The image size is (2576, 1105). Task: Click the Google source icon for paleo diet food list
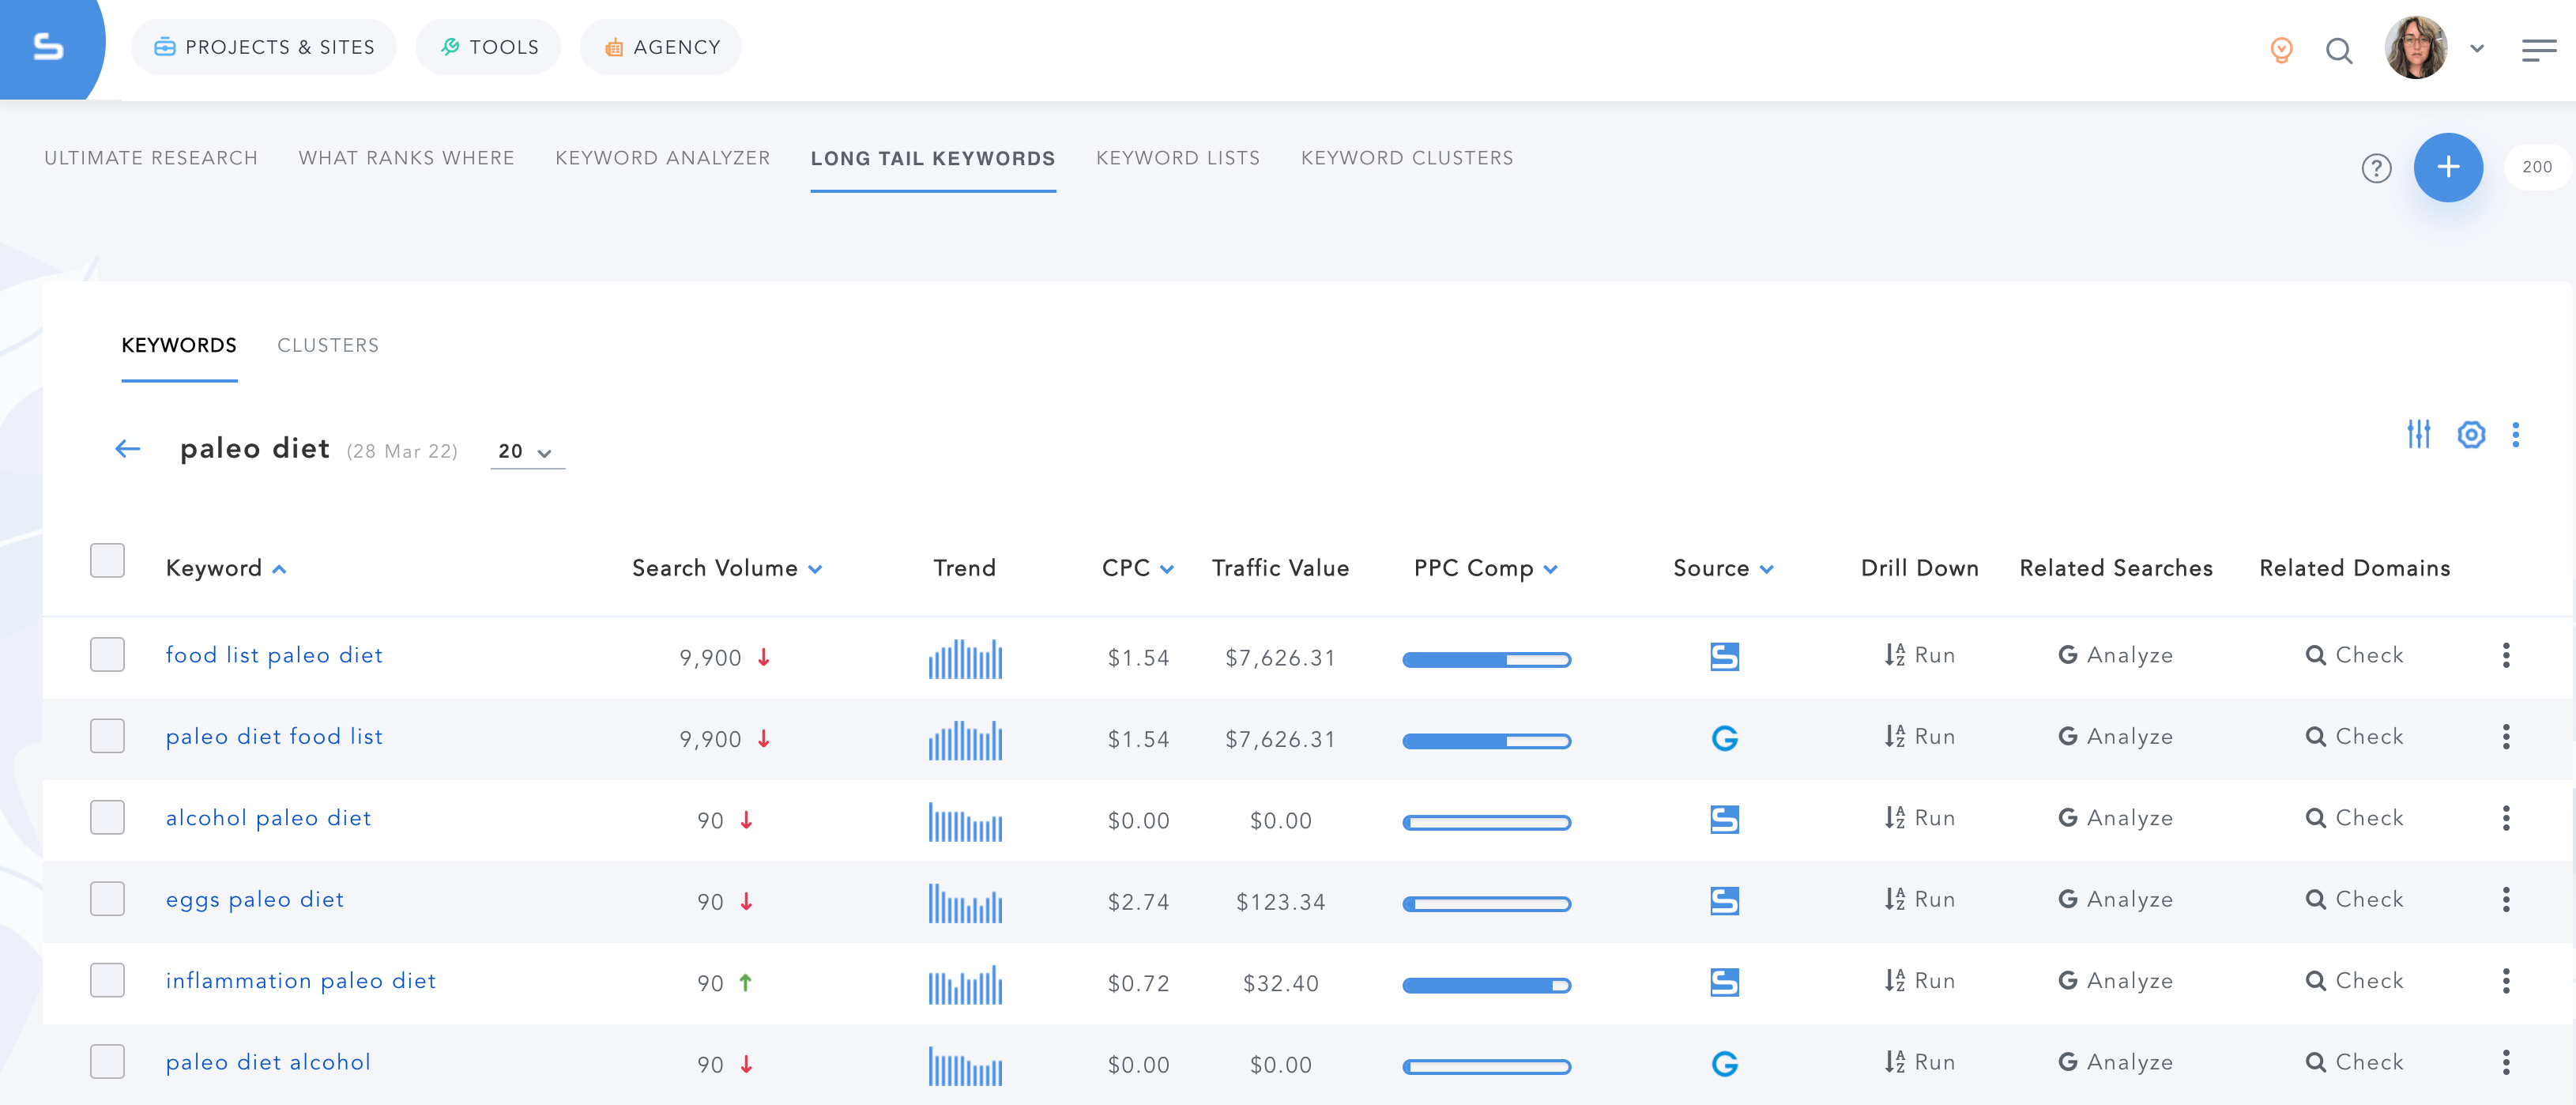point(1723,738)
